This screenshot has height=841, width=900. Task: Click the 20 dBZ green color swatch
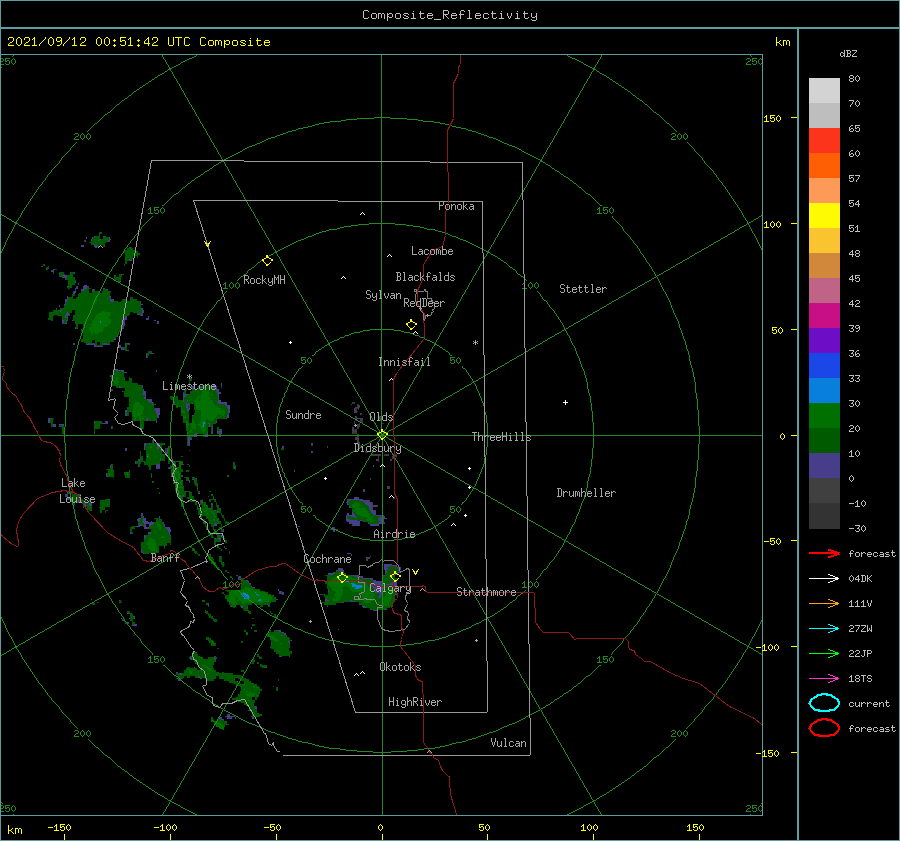click(824, 415)
